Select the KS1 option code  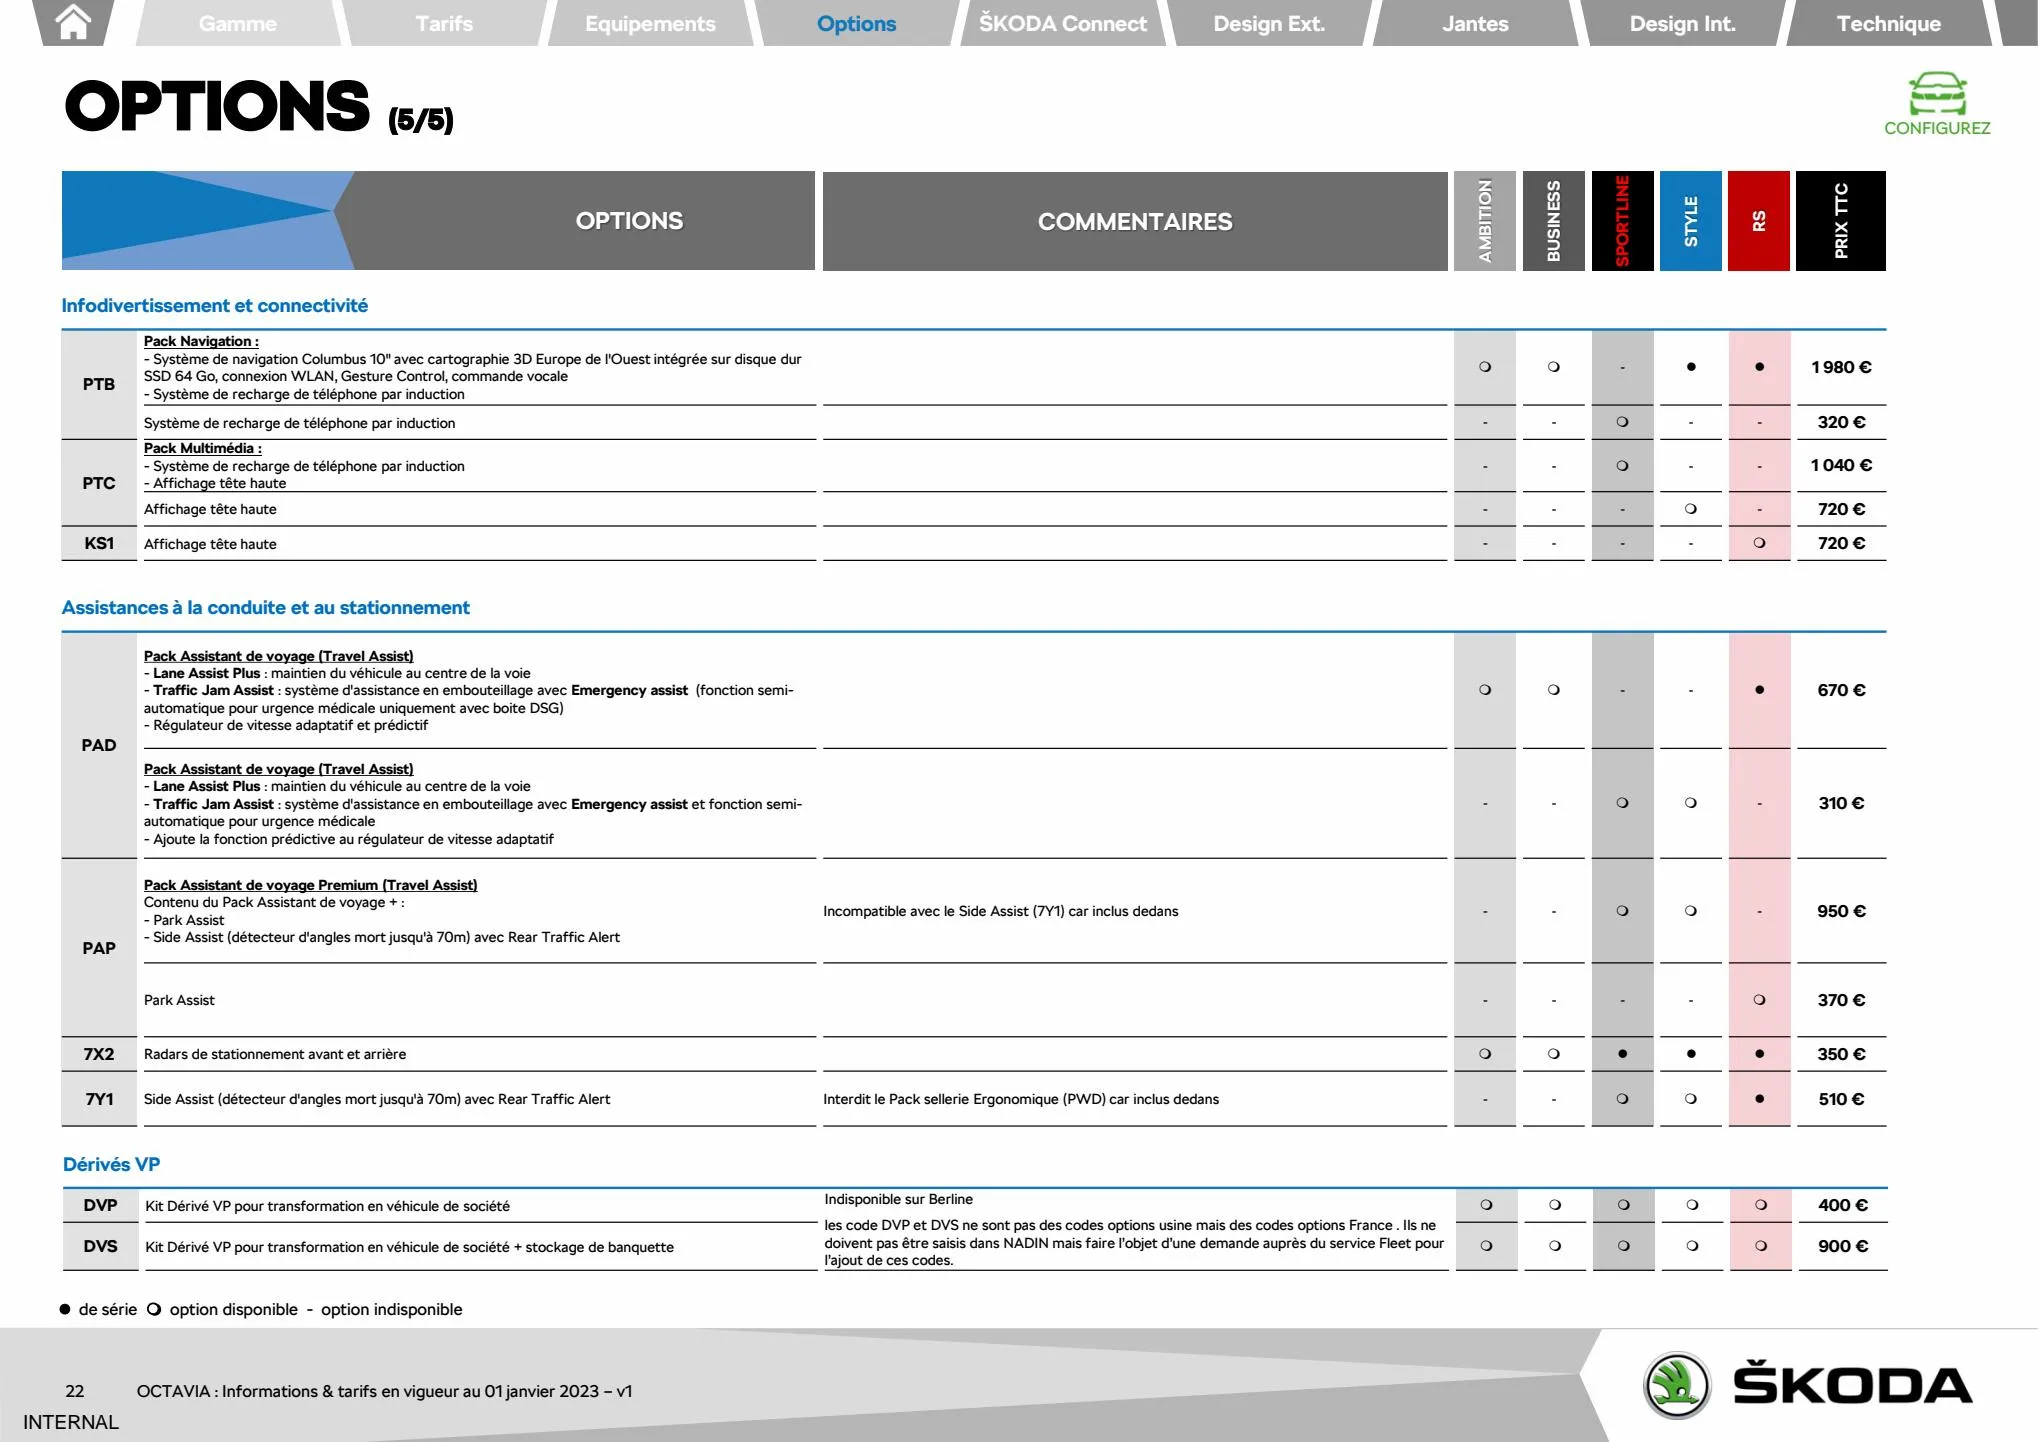coord(99,543)
